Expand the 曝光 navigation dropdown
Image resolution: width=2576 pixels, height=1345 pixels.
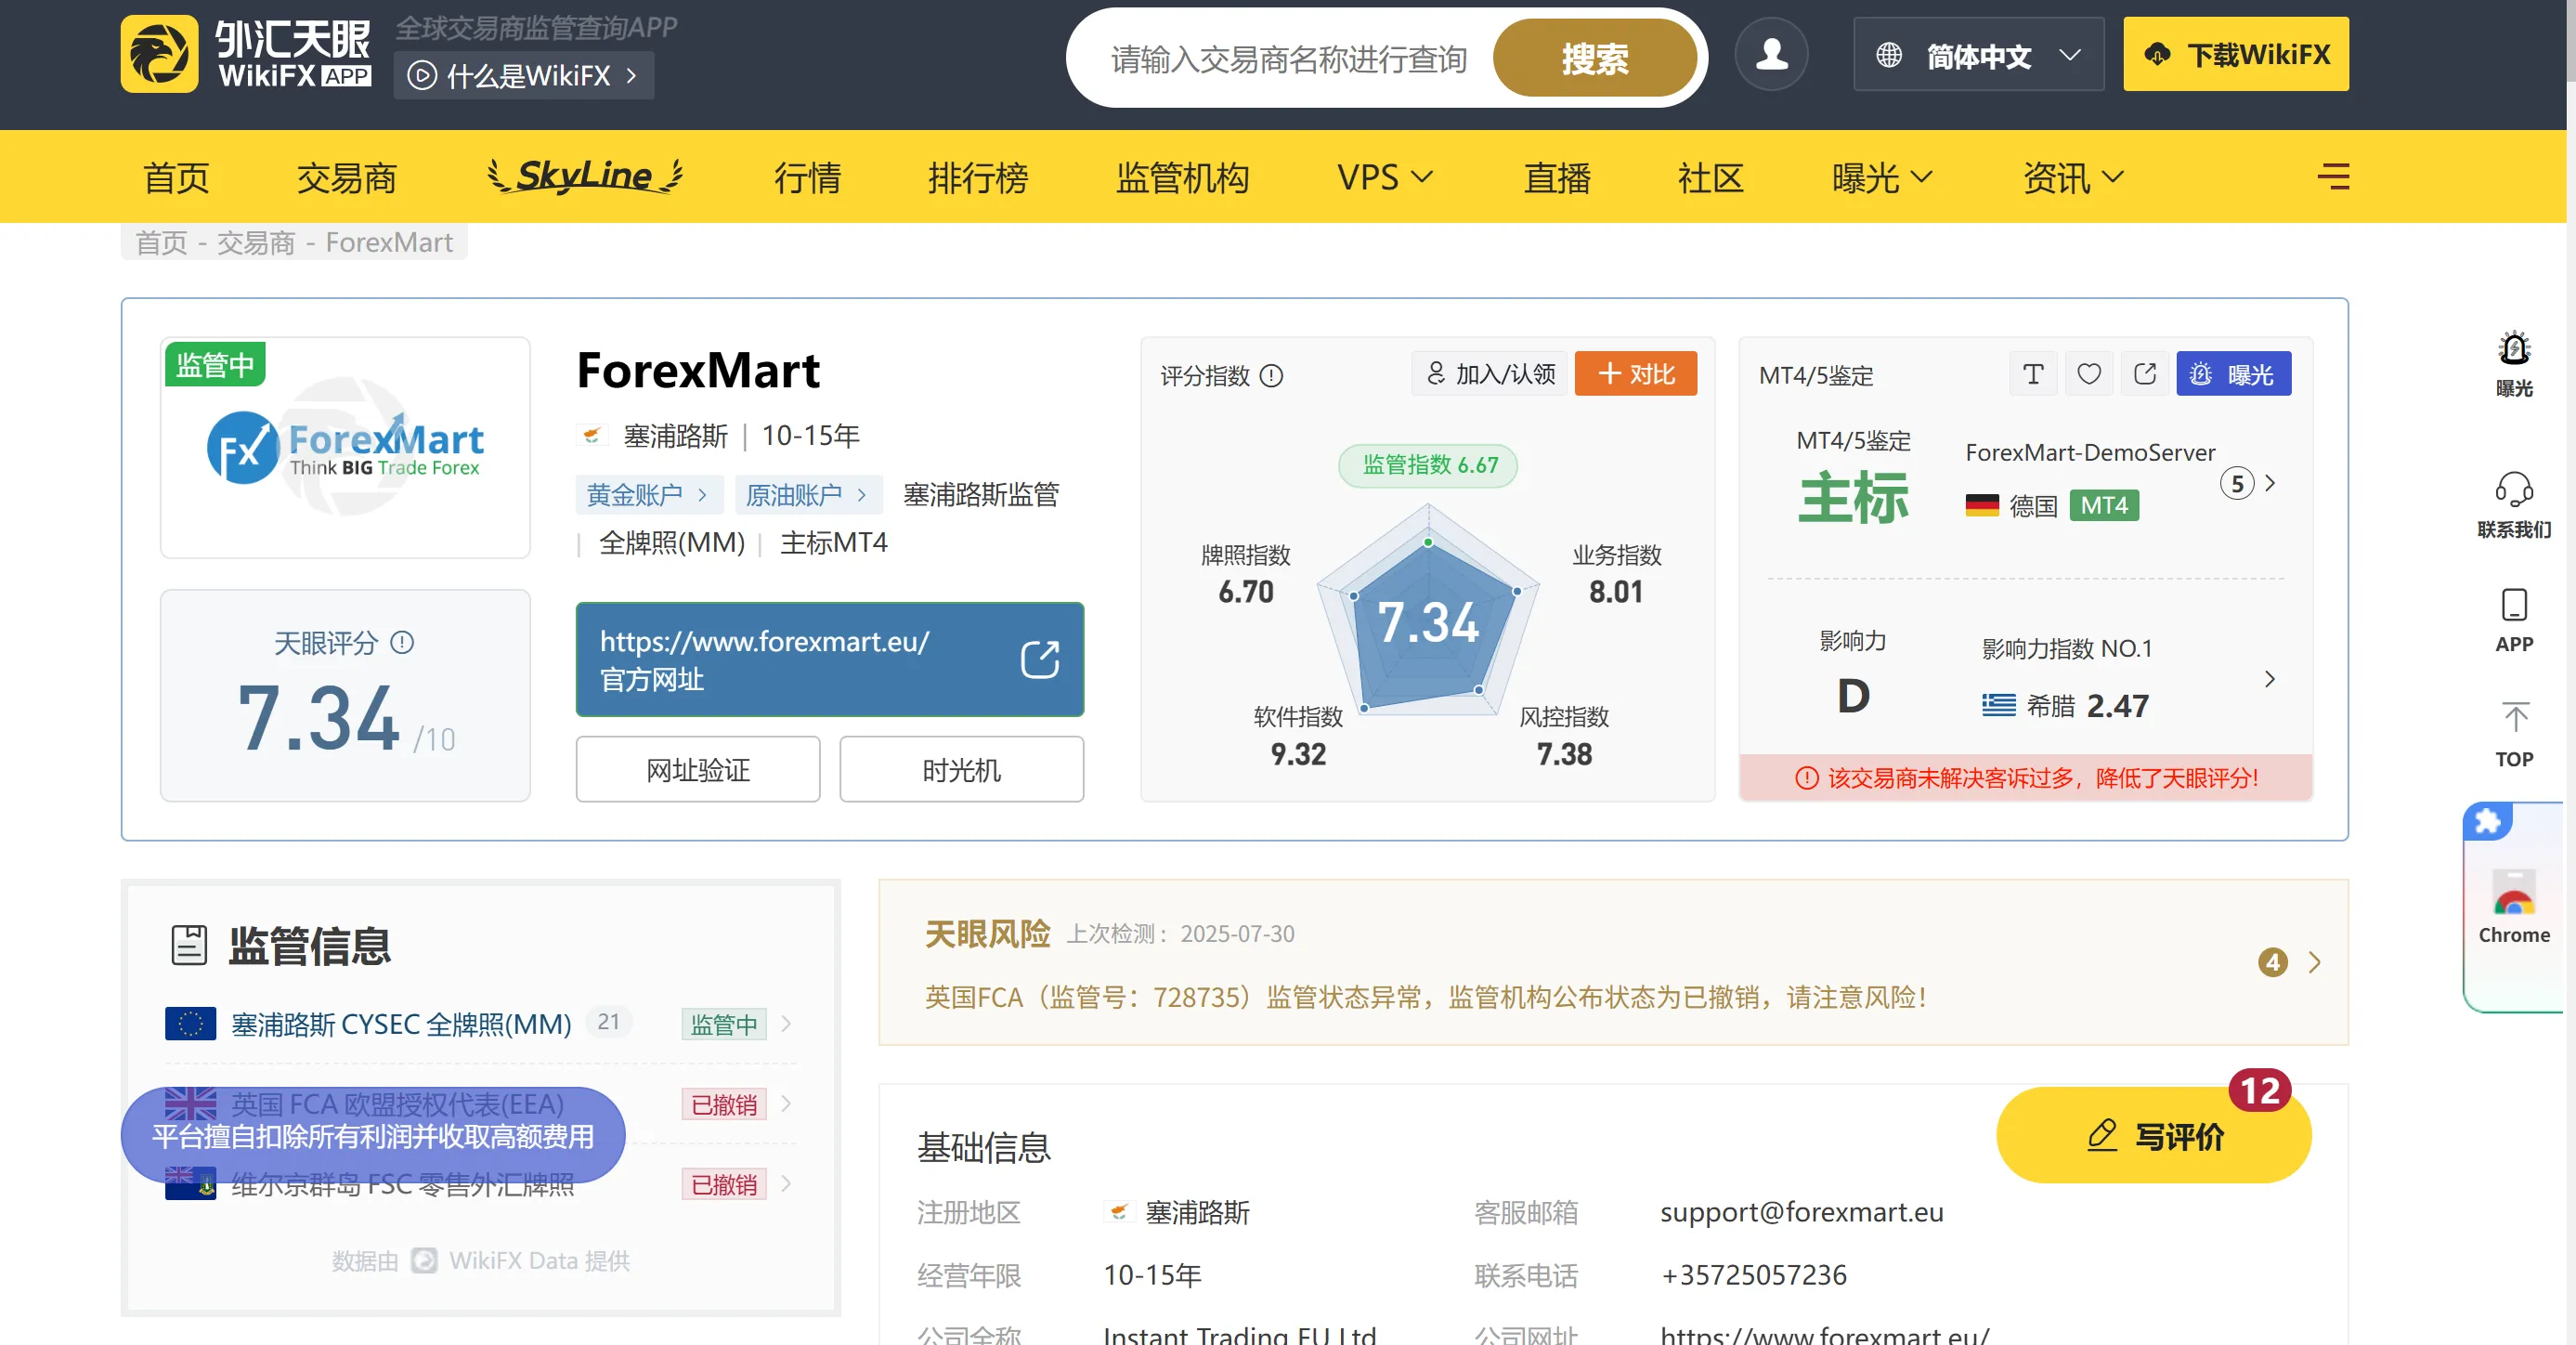[x=1882, y=177]
